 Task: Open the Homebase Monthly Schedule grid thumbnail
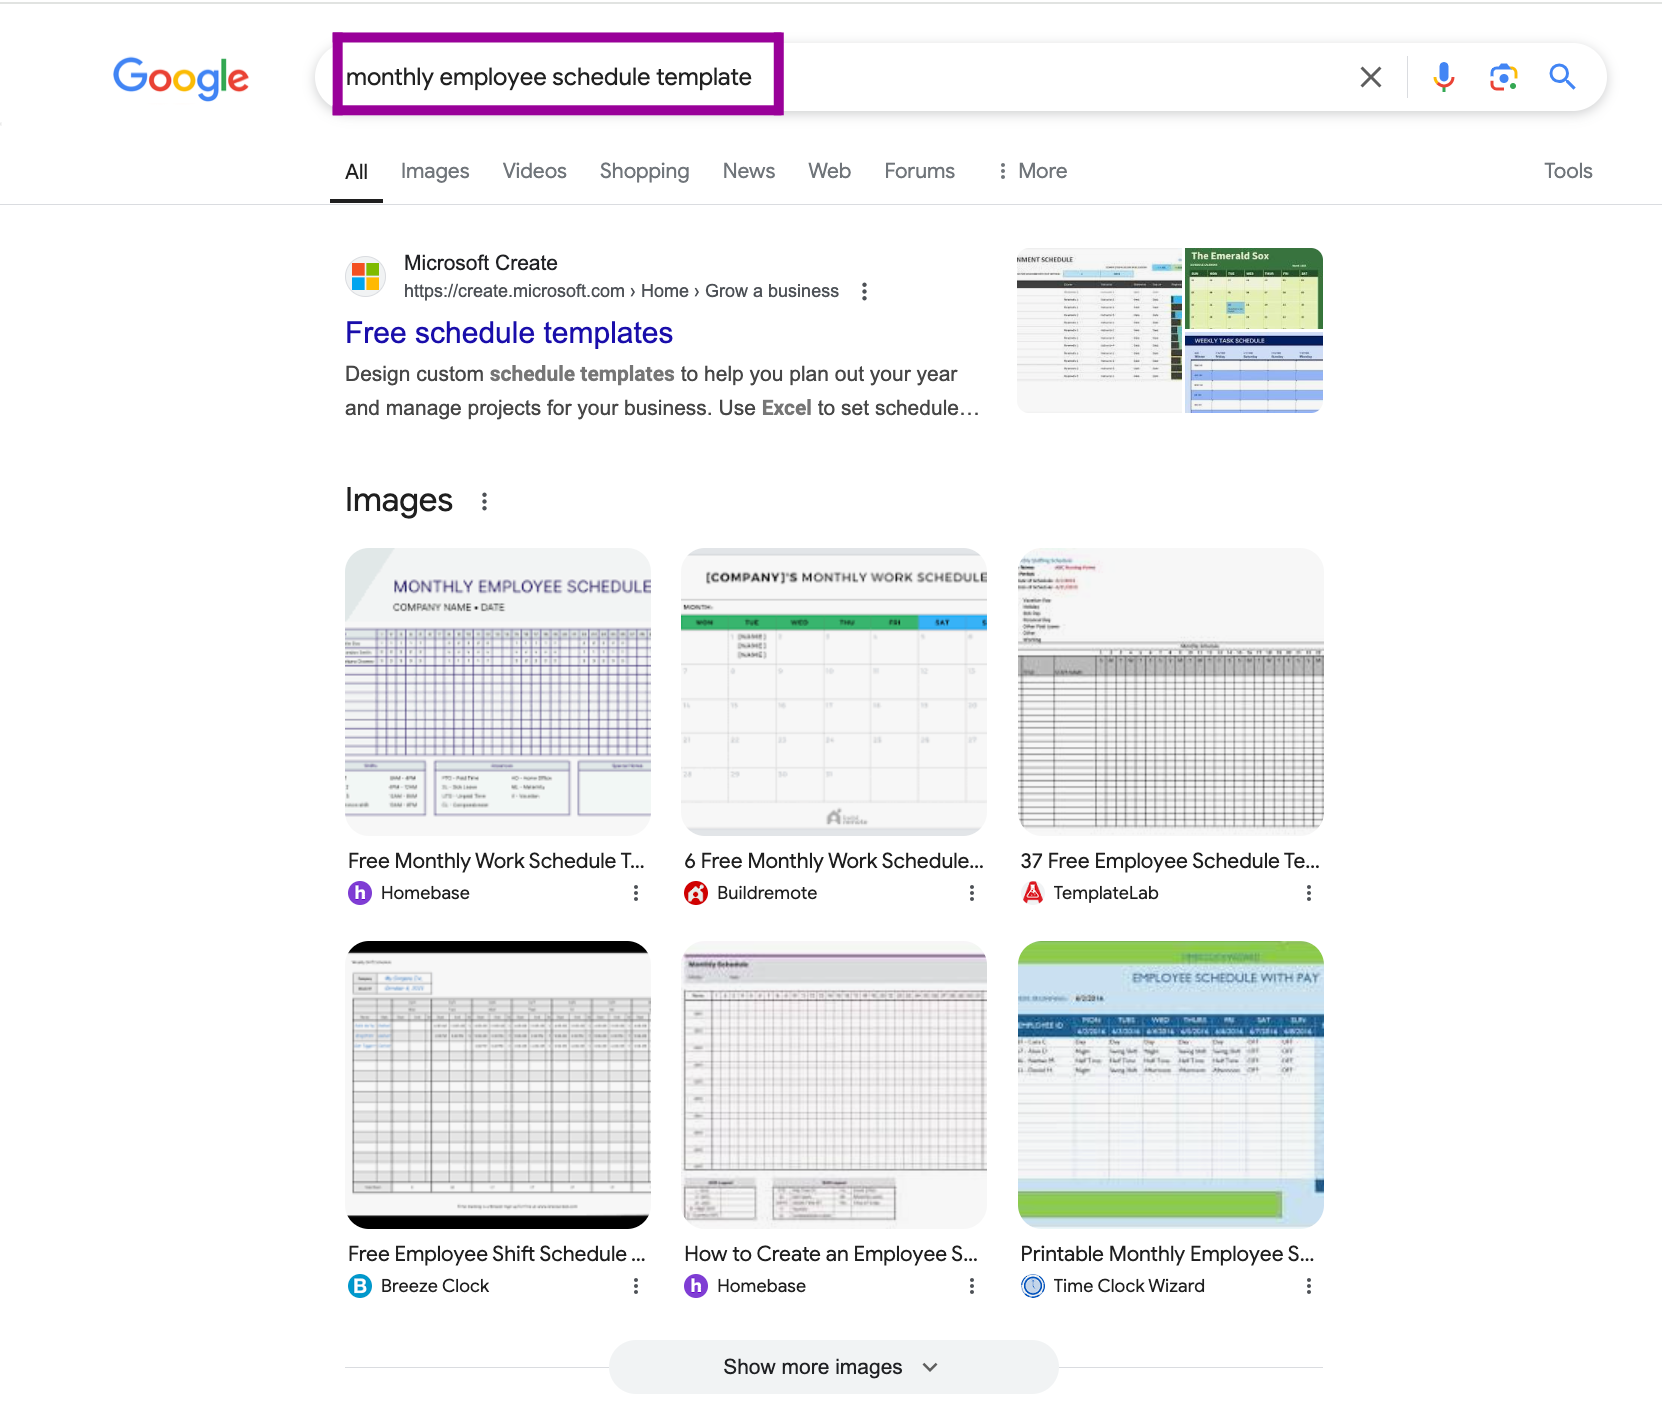coord(834,1085)
